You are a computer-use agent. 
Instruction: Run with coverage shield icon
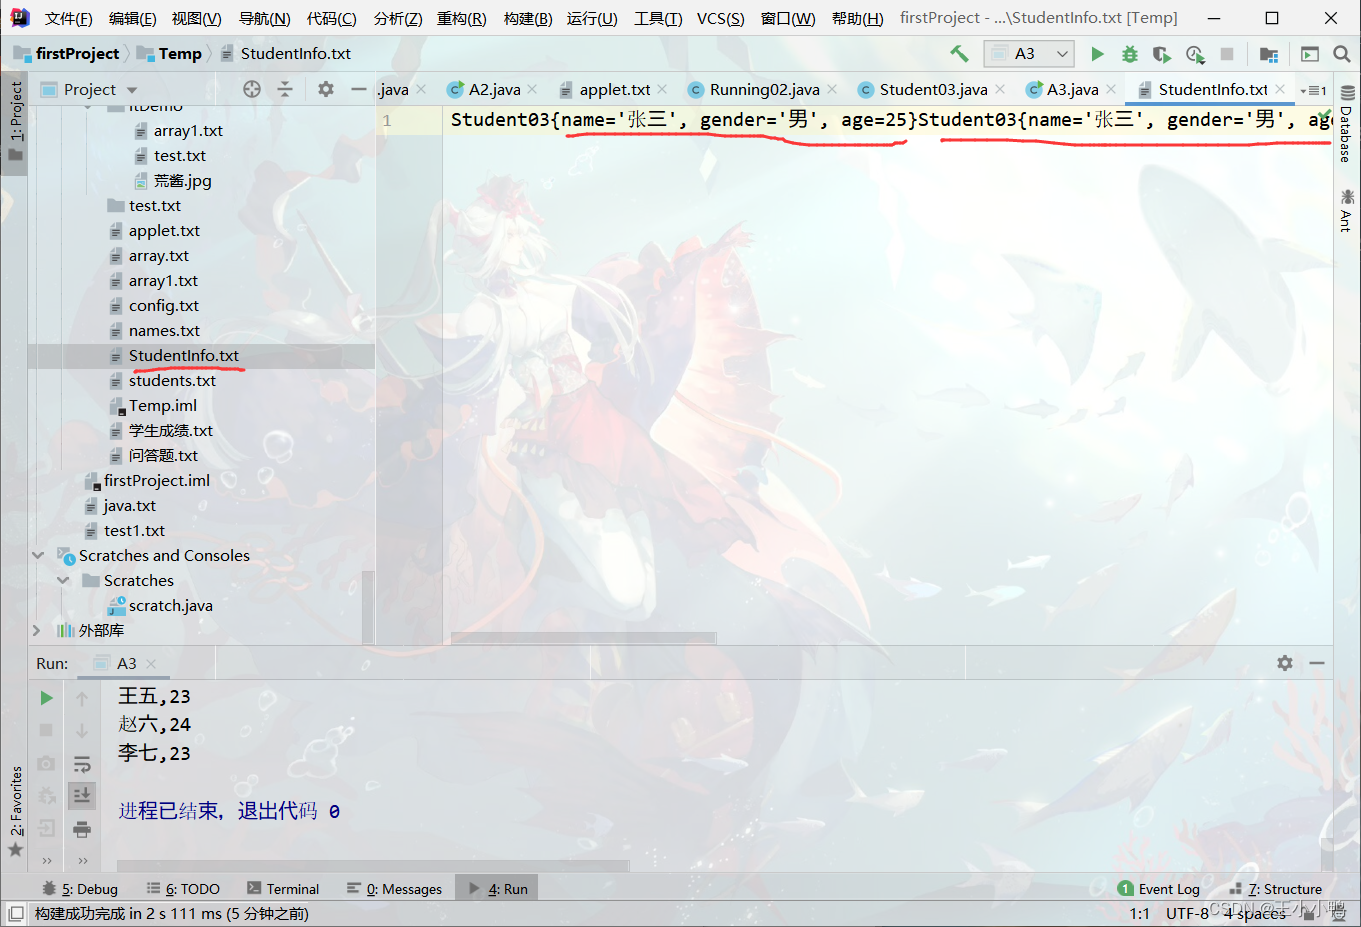[x=1162, y=54]
